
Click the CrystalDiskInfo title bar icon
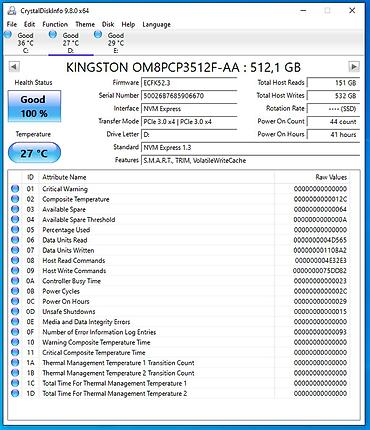(12, 11)
